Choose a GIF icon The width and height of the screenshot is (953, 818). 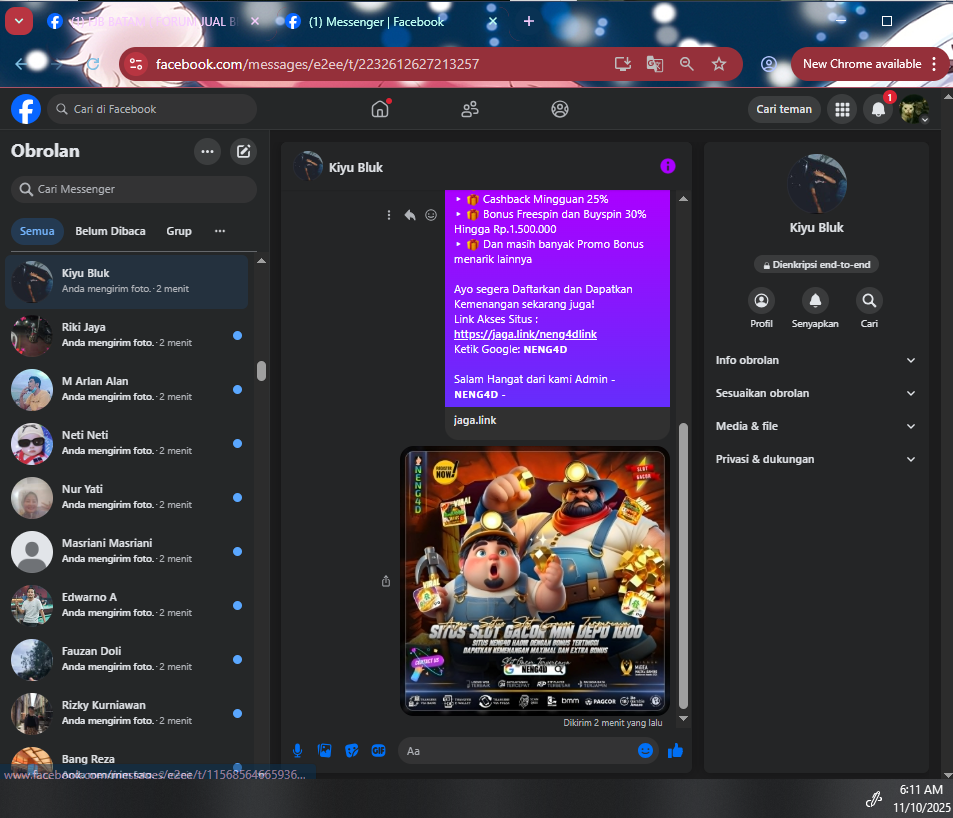click(x=379, y=751)
